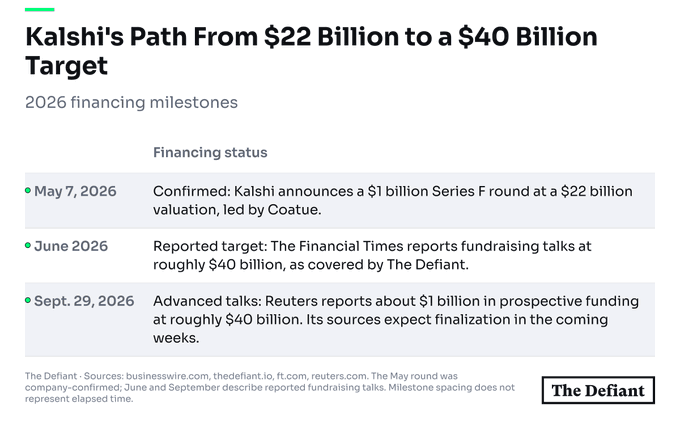680x422 pixels.
Task: Click the Reported target Financial Times description
Action: 372,255
